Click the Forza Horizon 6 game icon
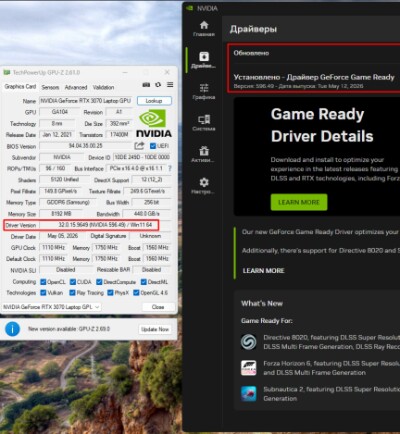 tap(249, 368)
